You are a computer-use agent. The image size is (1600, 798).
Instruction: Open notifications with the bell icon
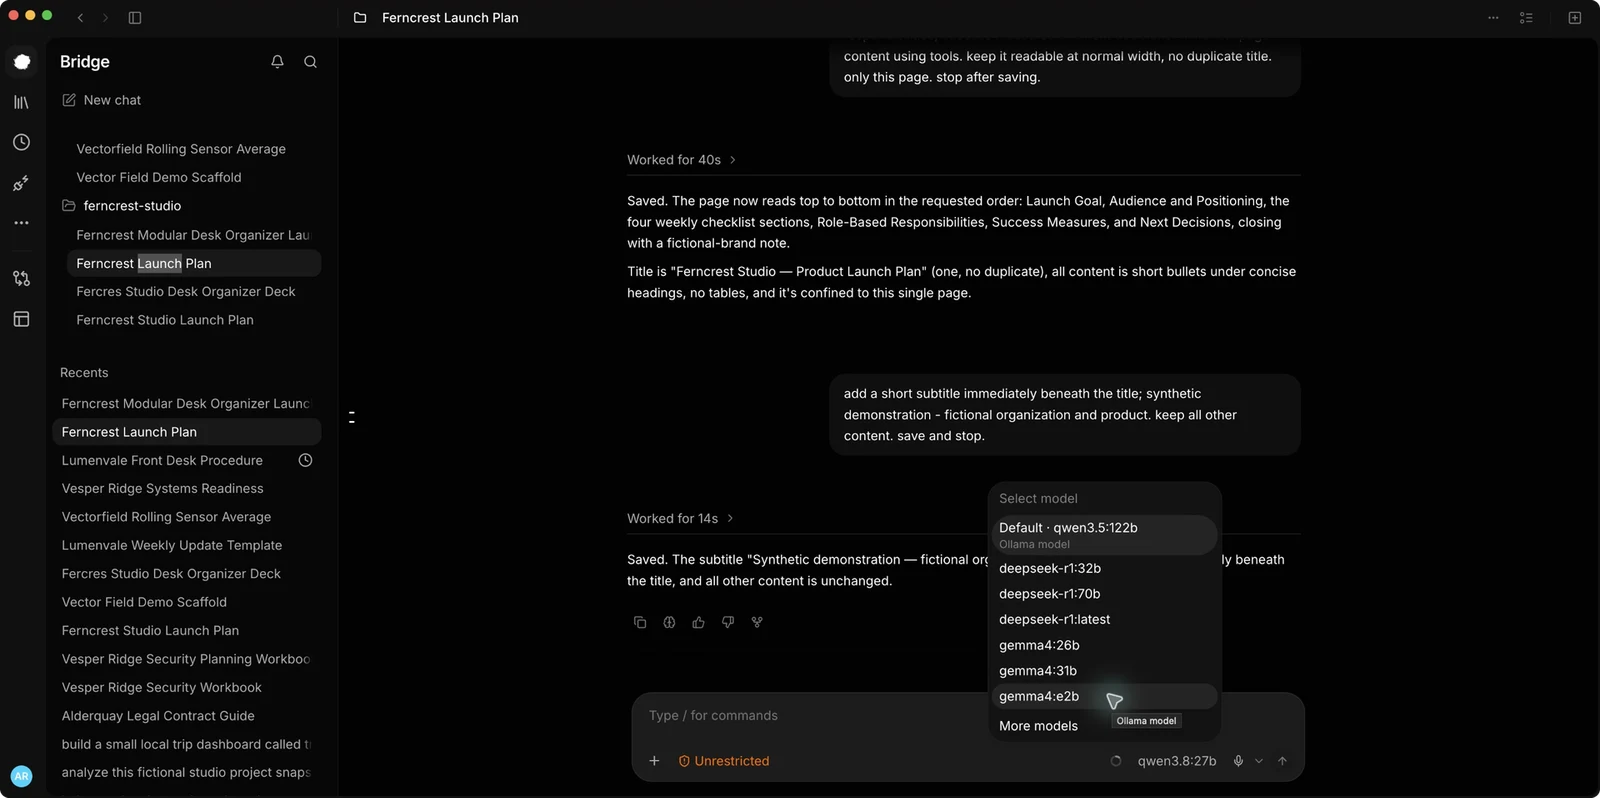[x=277, y=62]
